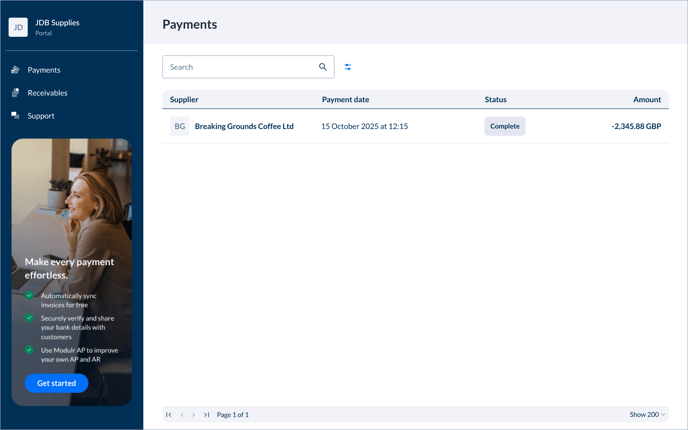Click the magnifying glass search icon
The width and height of the screenshot is (688, 430).
(322, 67)
